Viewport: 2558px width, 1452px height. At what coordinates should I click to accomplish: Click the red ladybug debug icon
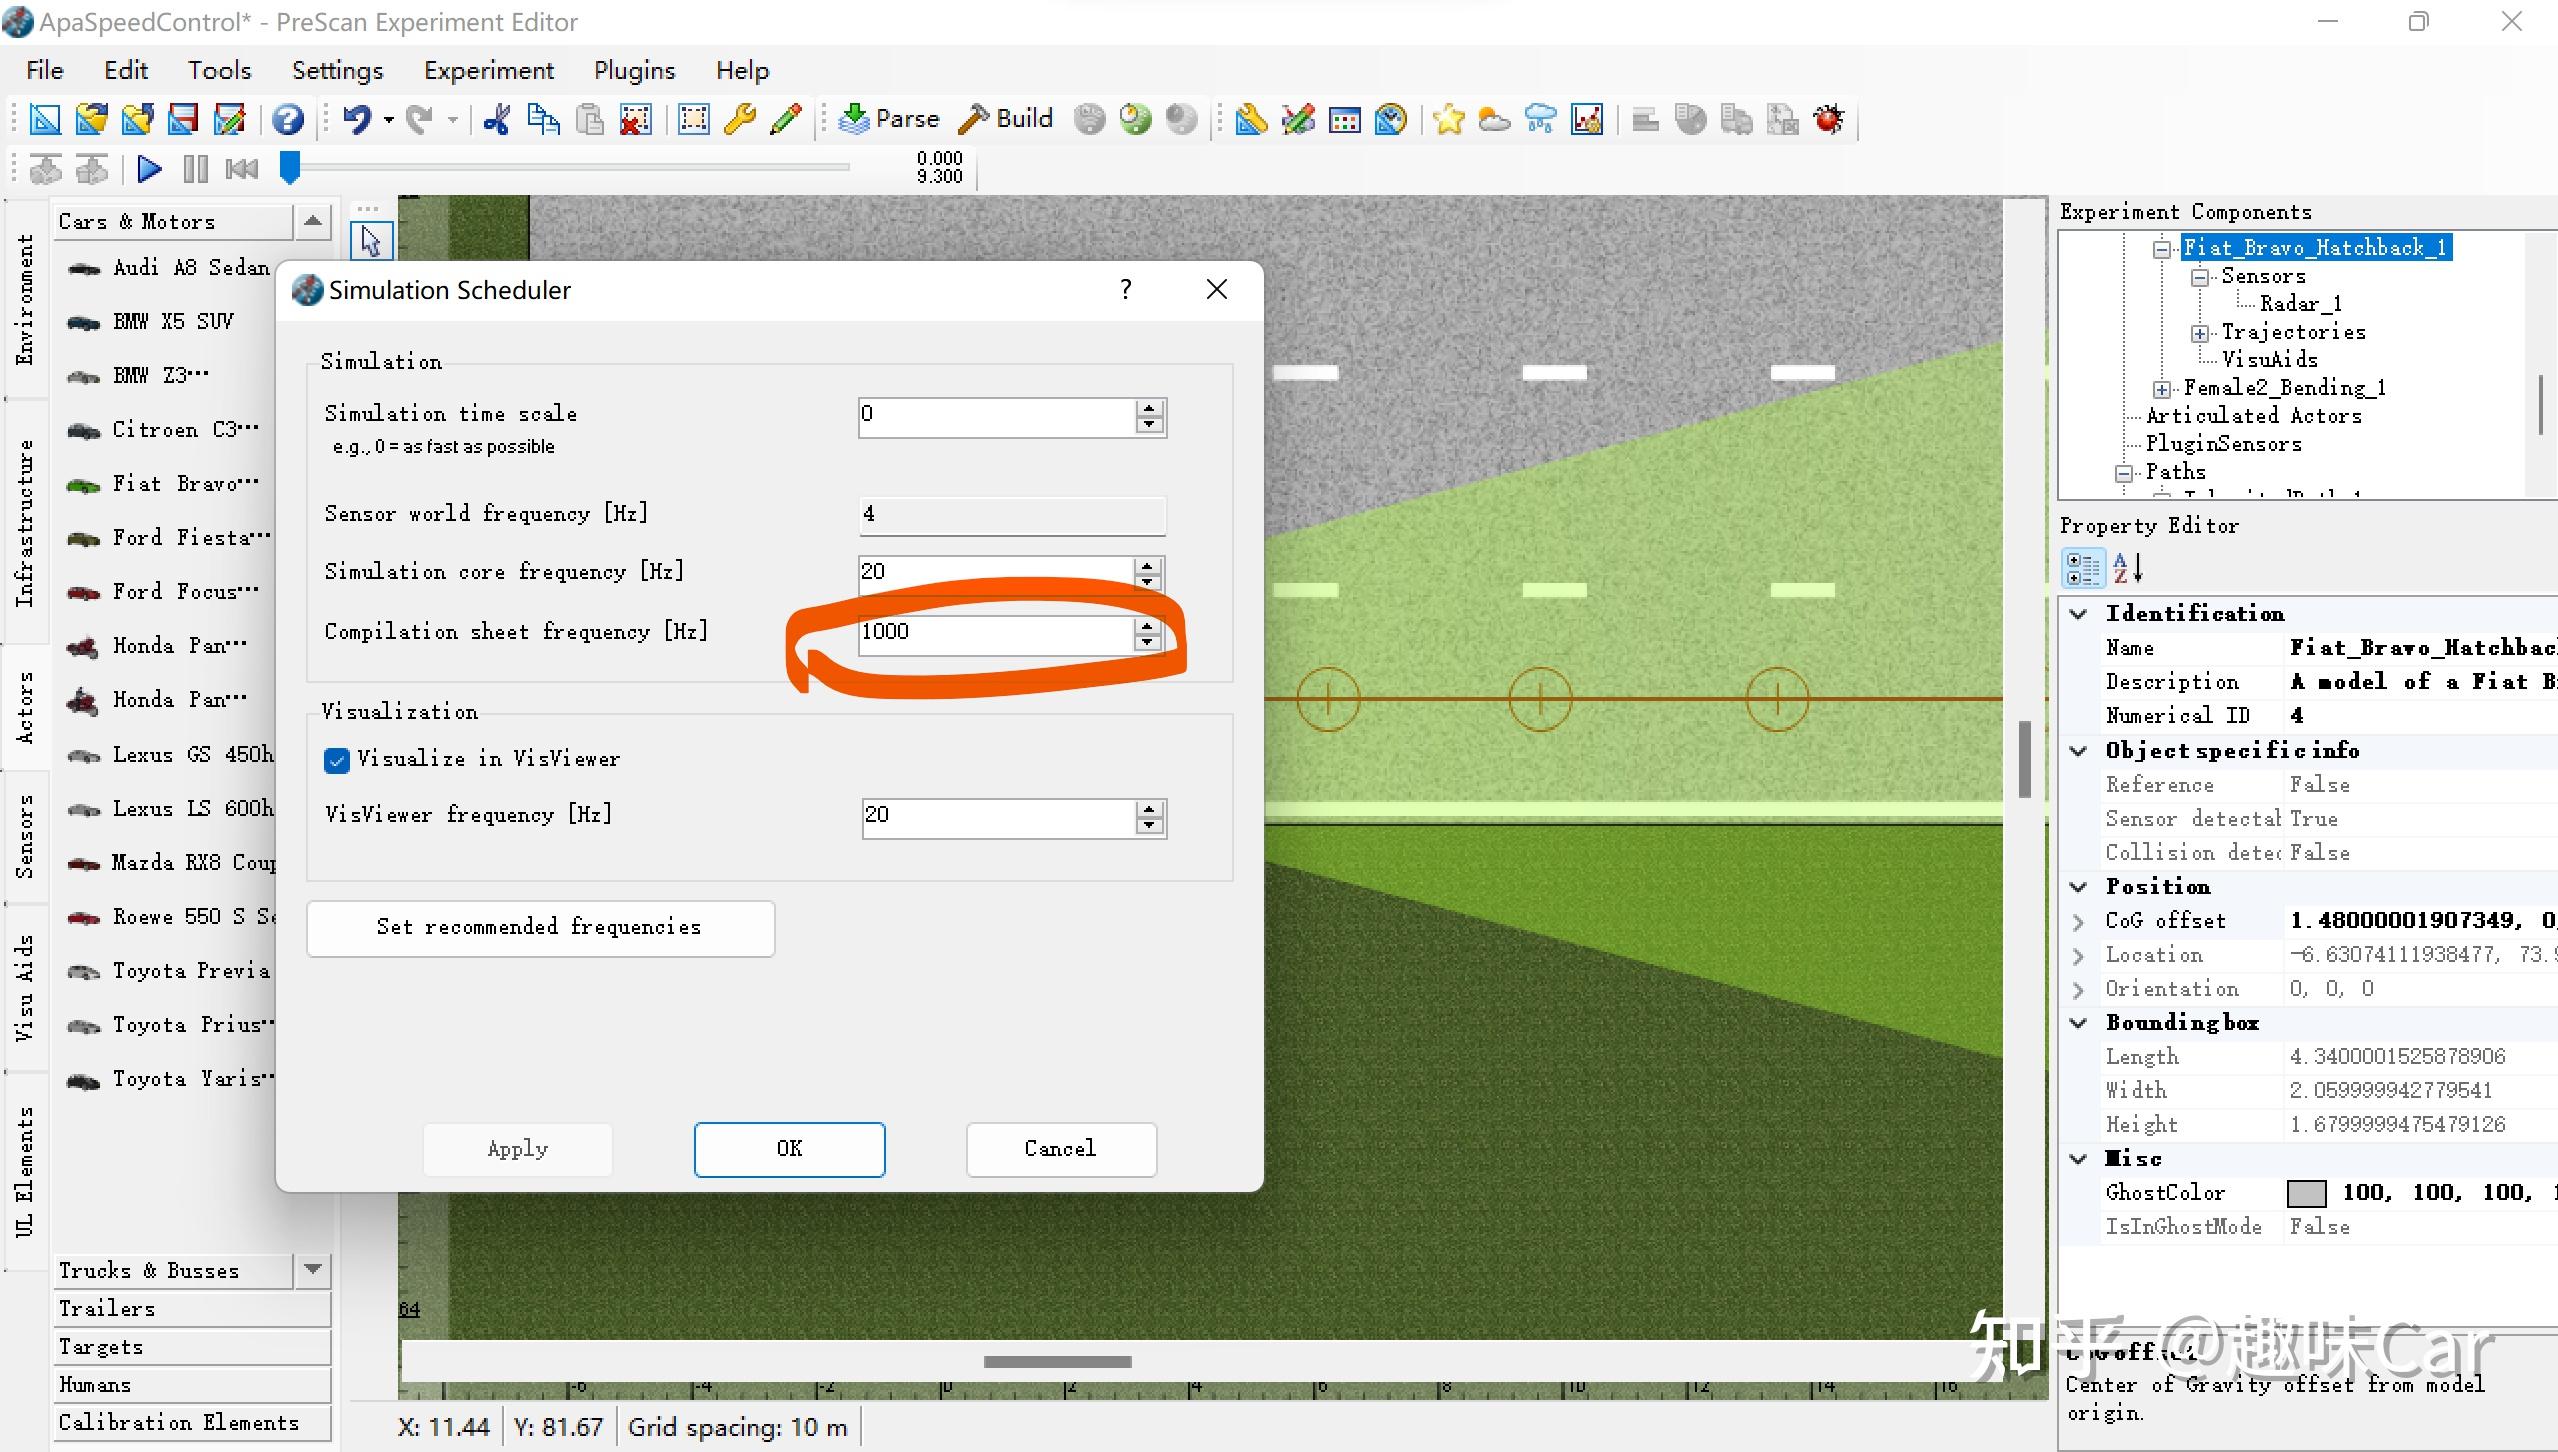click(x=1829, y=119)
